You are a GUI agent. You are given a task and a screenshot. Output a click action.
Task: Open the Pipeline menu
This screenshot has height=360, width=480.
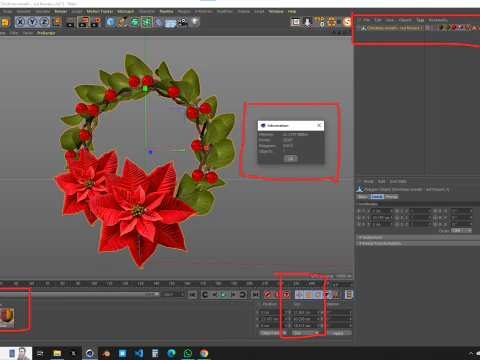pos(166,11)
